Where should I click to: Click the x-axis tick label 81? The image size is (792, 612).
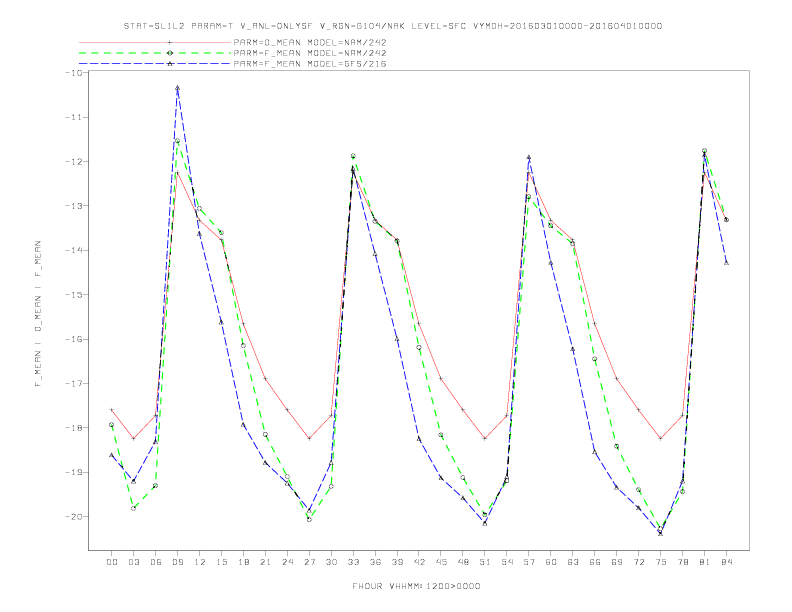pos(705,562)
